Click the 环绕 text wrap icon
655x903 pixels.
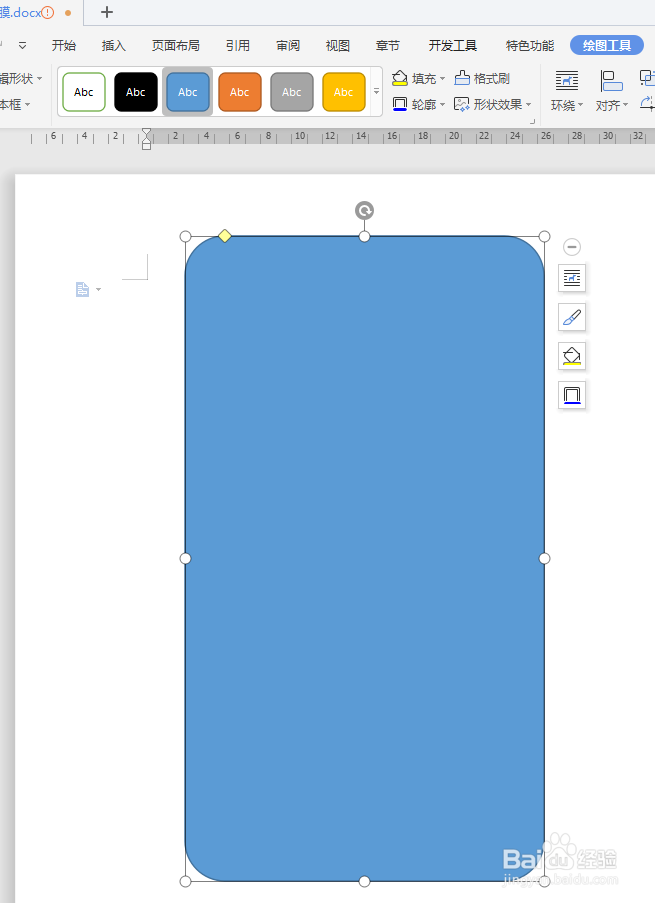tap(567, 81)
